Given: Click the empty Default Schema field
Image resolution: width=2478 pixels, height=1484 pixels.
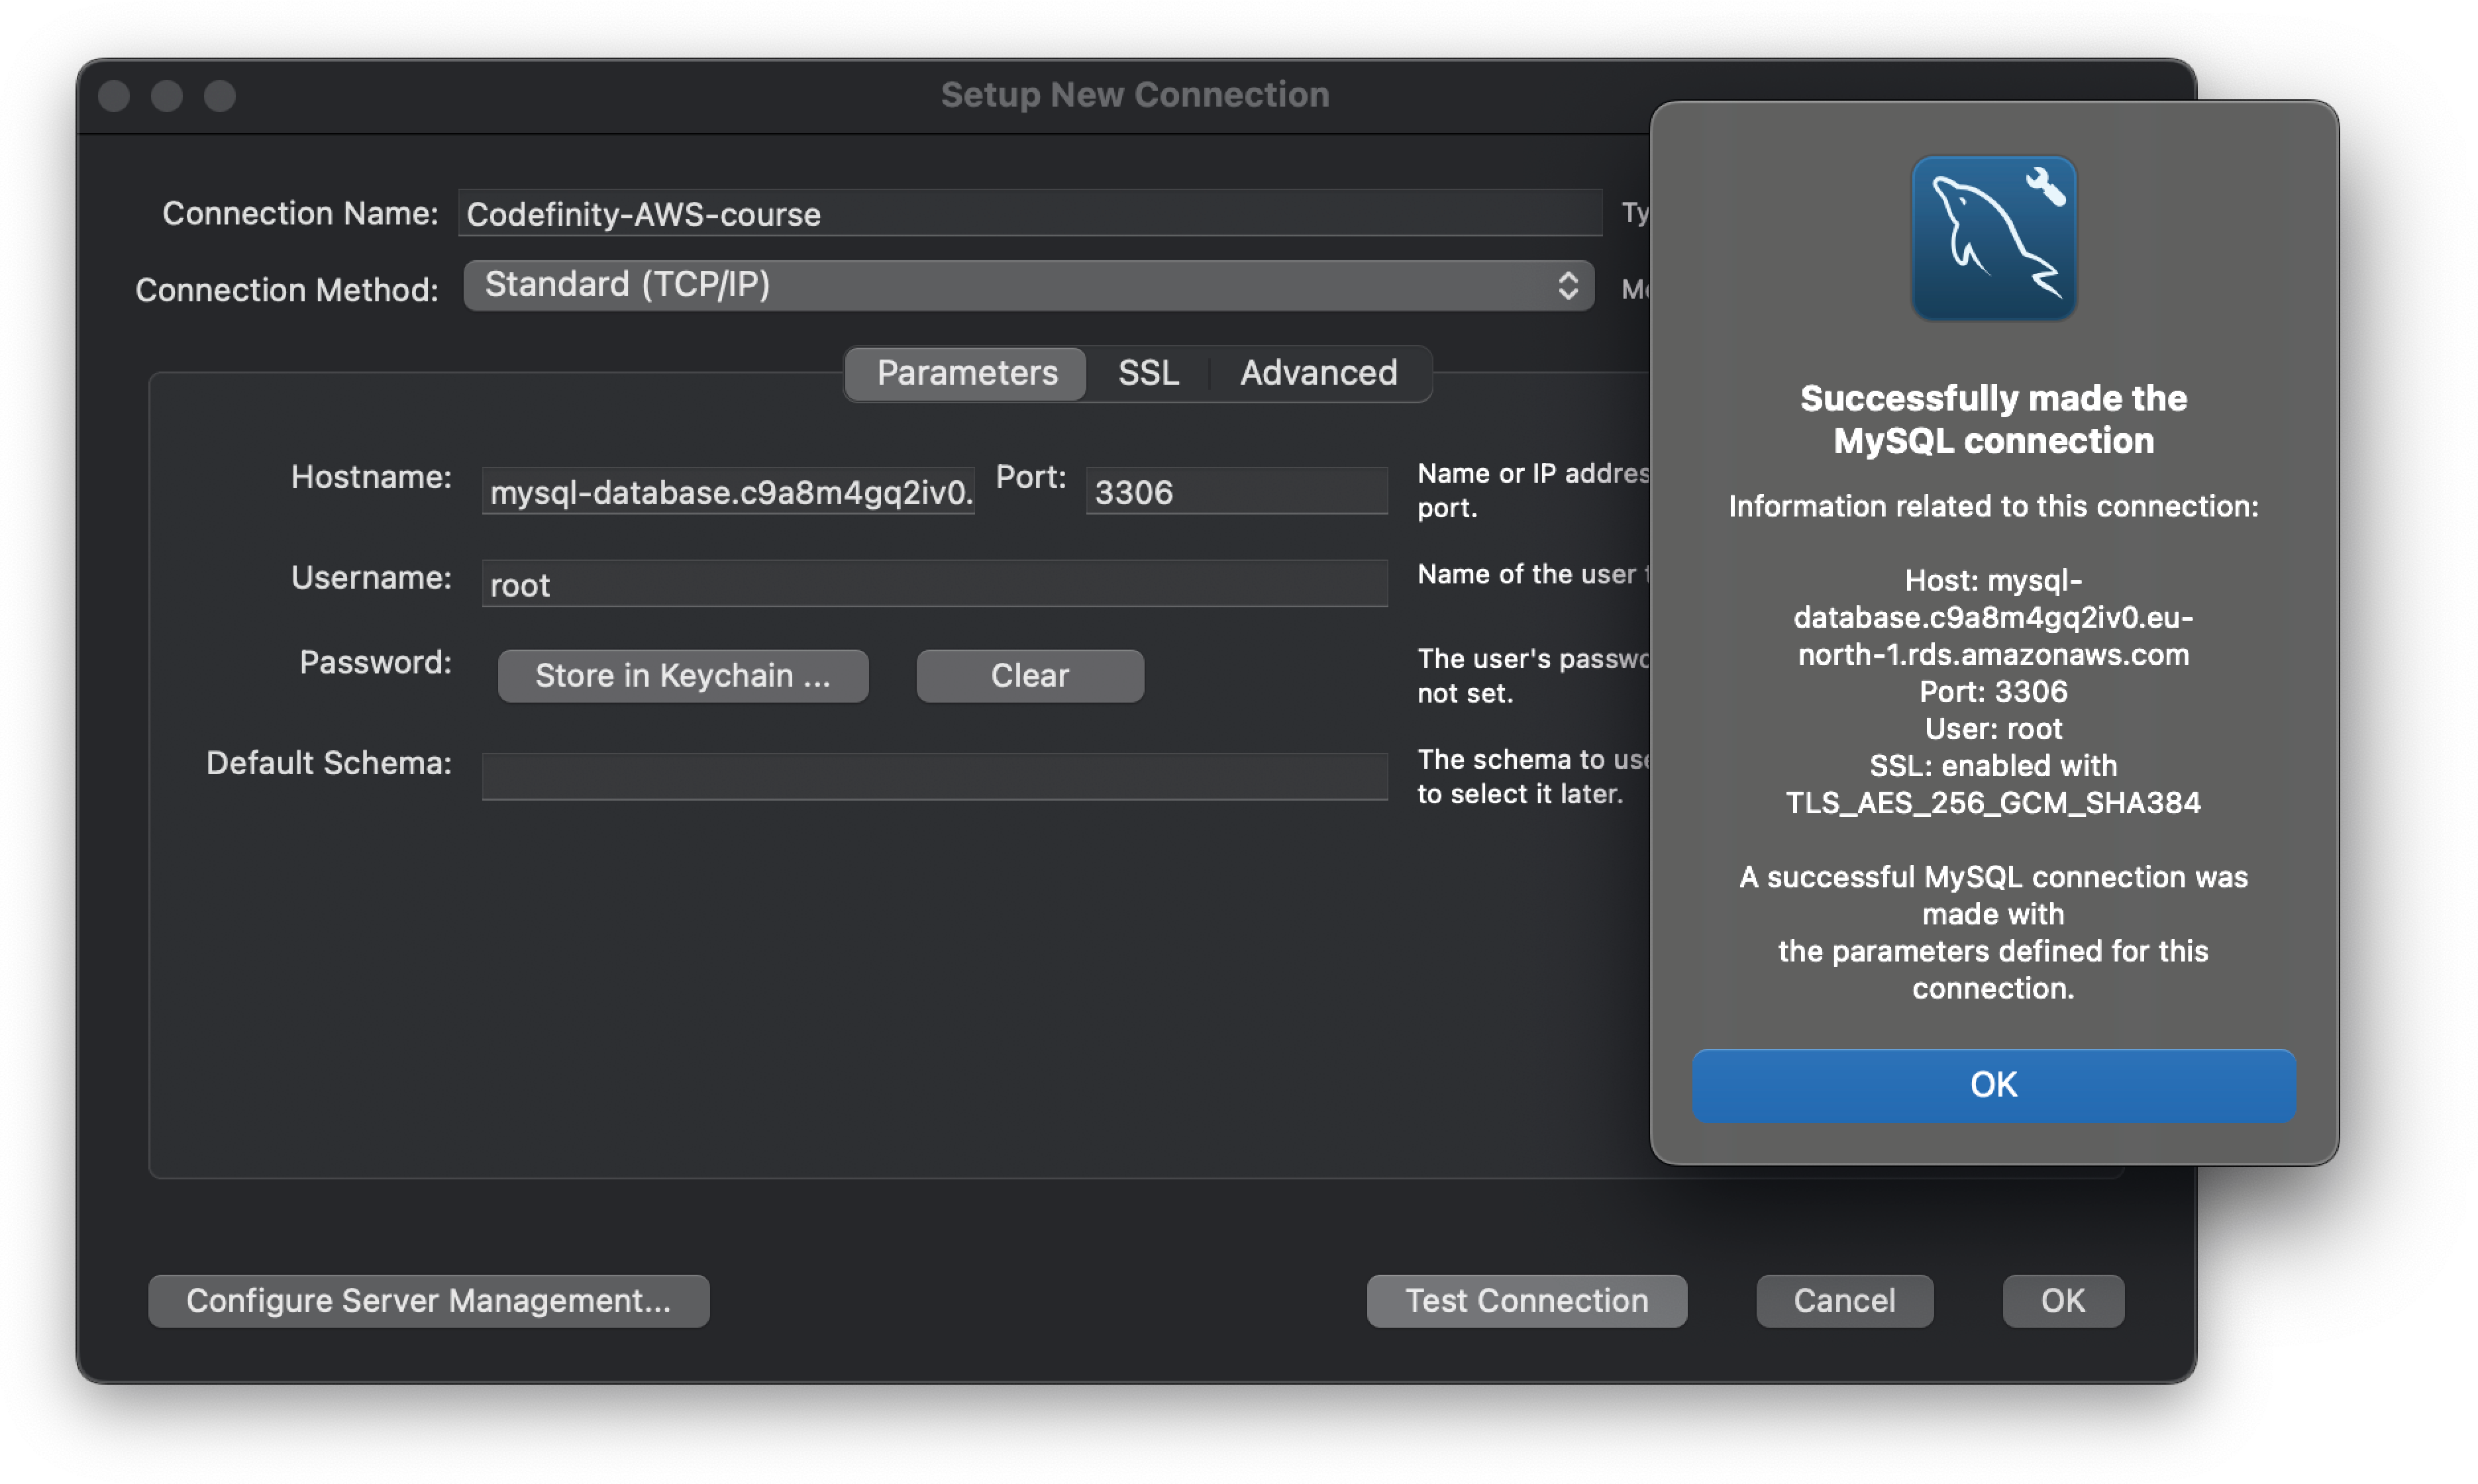Looking at the screenshot, I should (x=934, y=777).
